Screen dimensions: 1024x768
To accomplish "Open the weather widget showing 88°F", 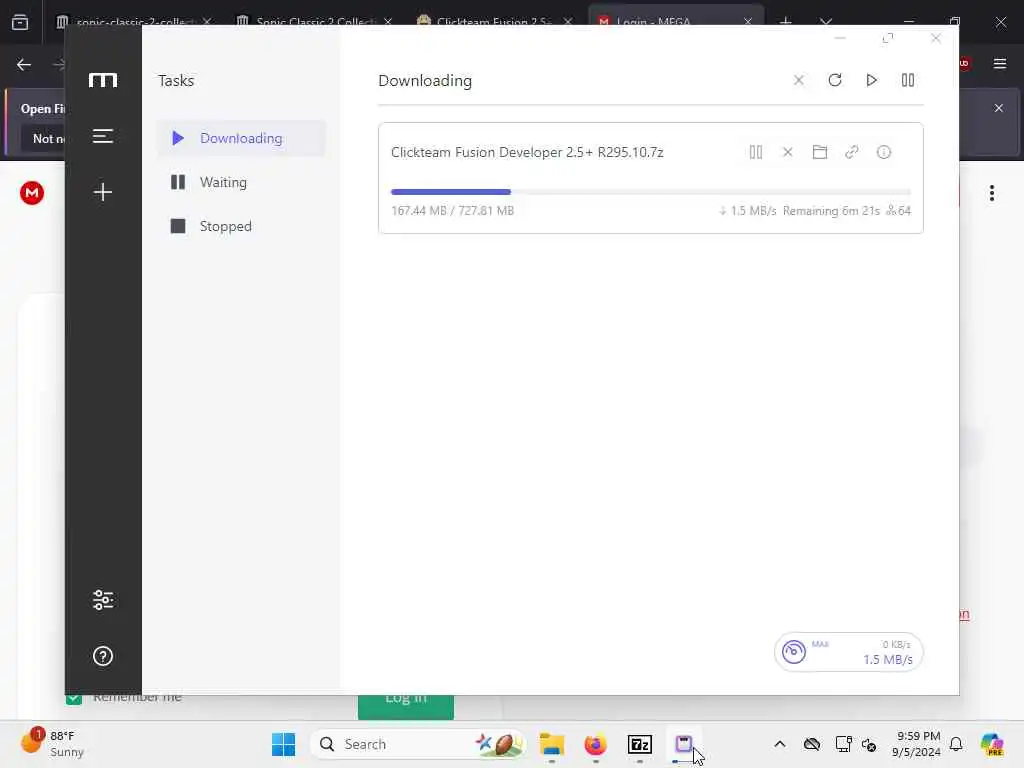I will [x=52, y=743].
